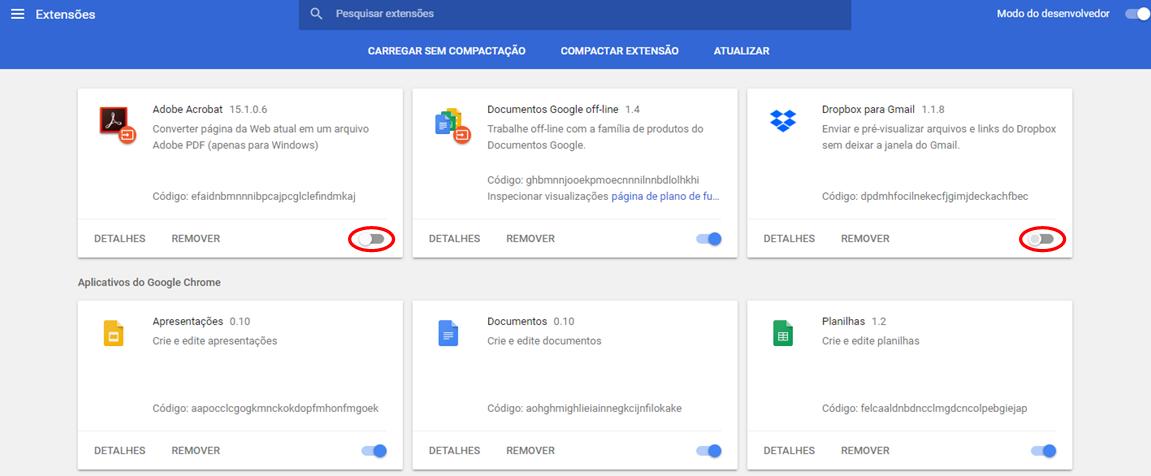Enable the Dropbox para Gmail extension
Viewport: 1151px width, 476px height.
1042,239
